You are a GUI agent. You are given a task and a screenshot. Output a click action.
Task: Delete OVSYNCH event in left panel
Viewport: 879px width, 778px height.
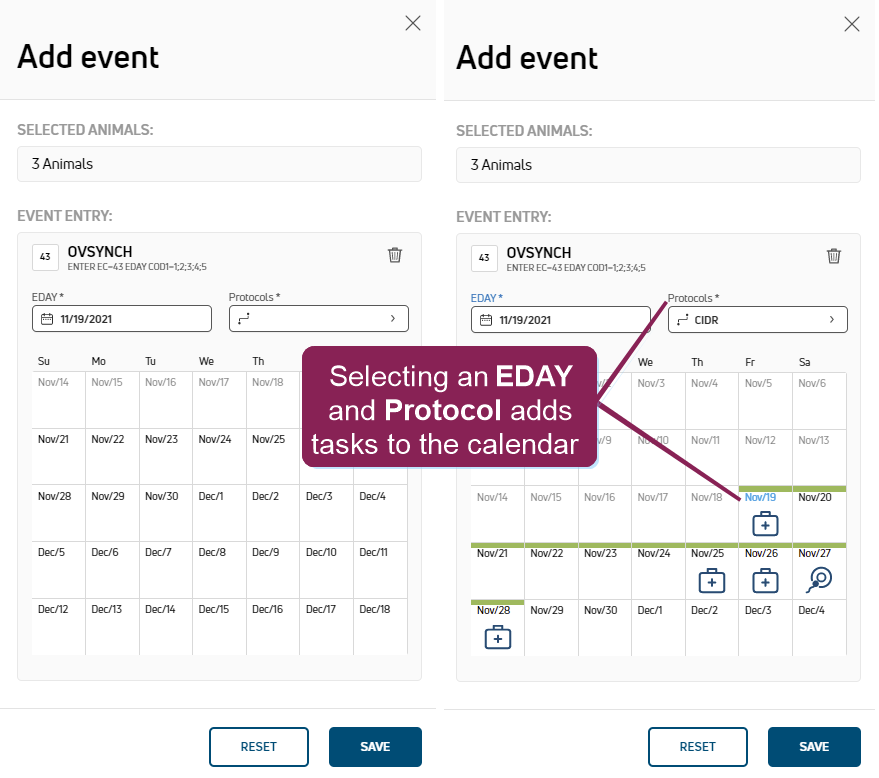pyautogui.click(x=395, y=255)
